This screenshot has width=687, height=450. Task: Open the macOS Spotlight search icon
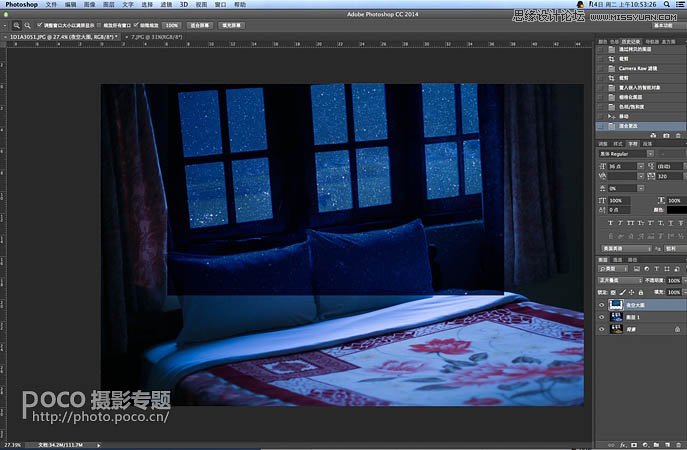pyautogui.click(x=666, y=4)
